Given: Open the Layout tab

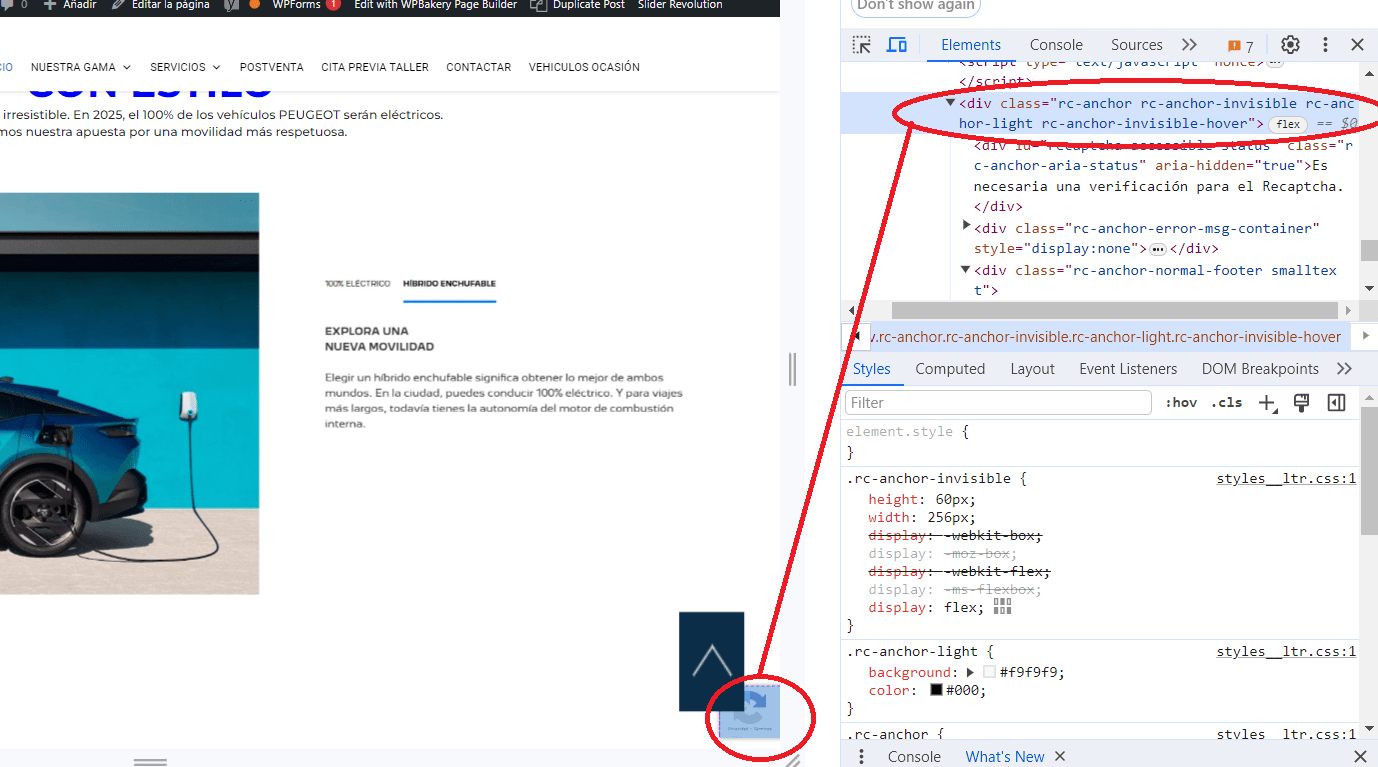Looking at the screenshot, I should [x=1032, y=369].
